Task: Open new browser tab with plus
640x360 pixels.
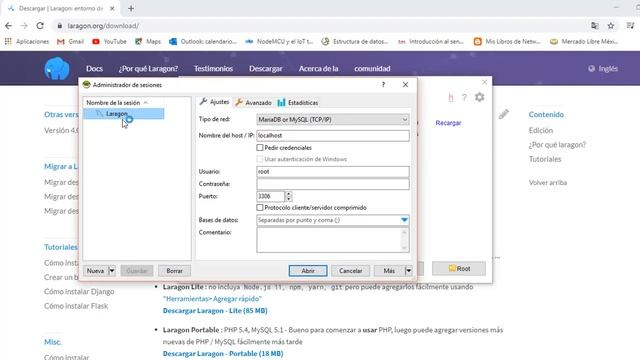Action: pyautogui.click(x=131, y=8)
